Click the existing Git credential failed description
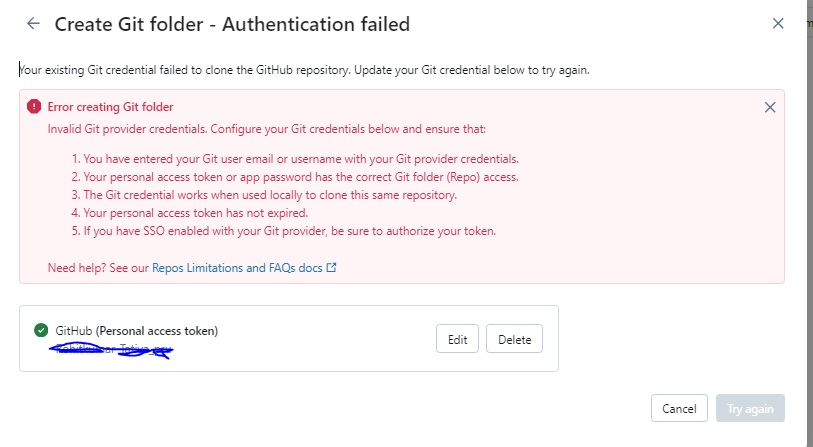Screen dimensions: 813x447 (x=304, y=70)
